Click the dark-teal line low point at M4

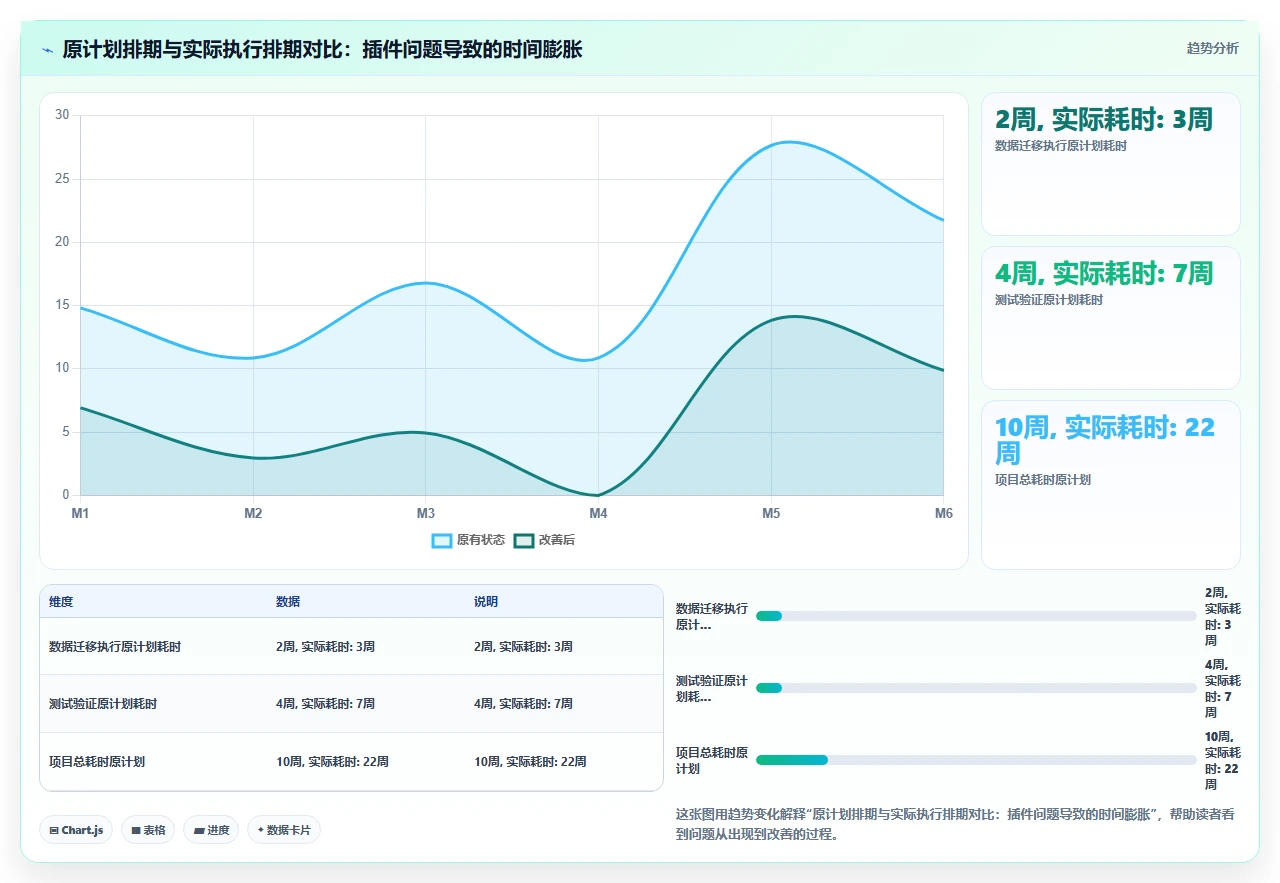coord(598,495)
